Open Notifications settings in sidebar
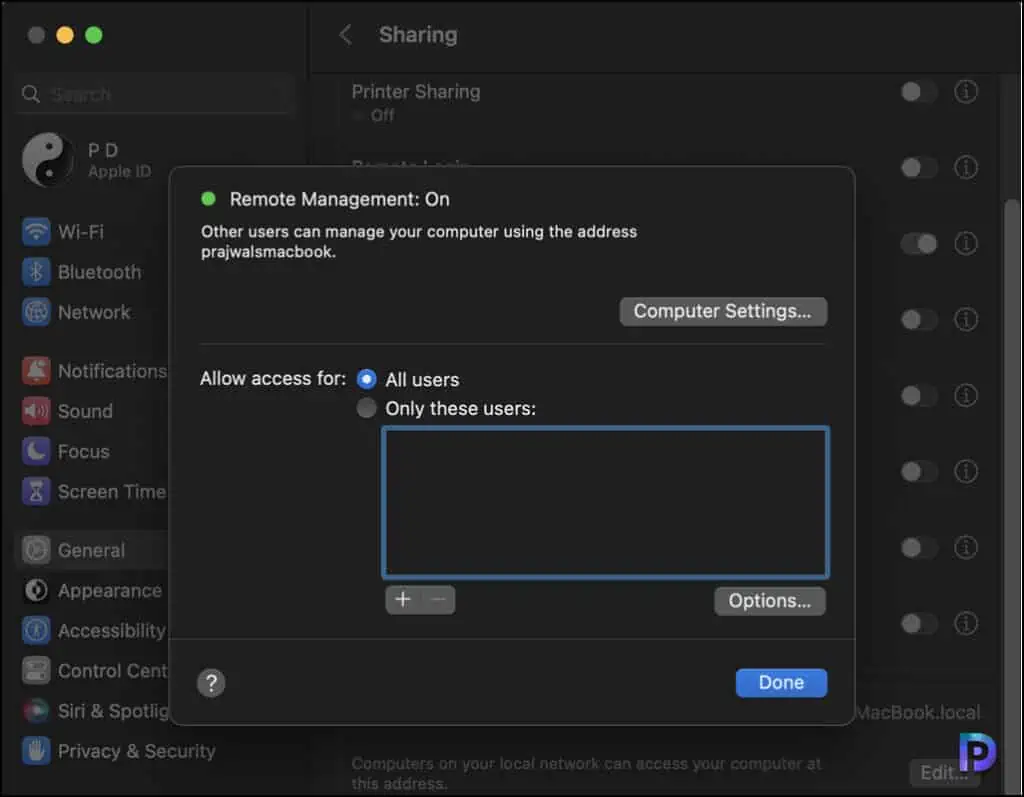 94,371
